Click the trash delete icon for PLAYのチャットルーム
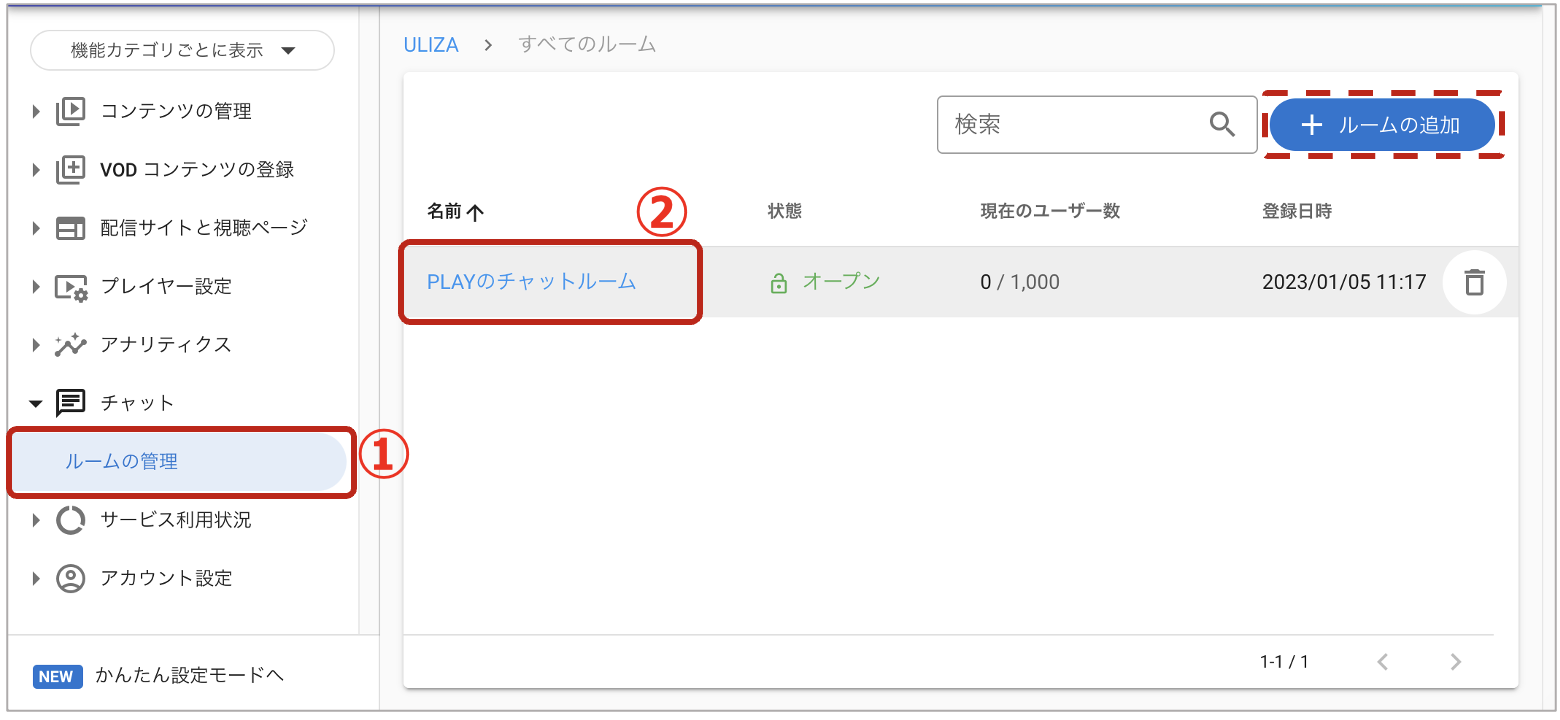 pyautogui.click(x=1474, y=283)
